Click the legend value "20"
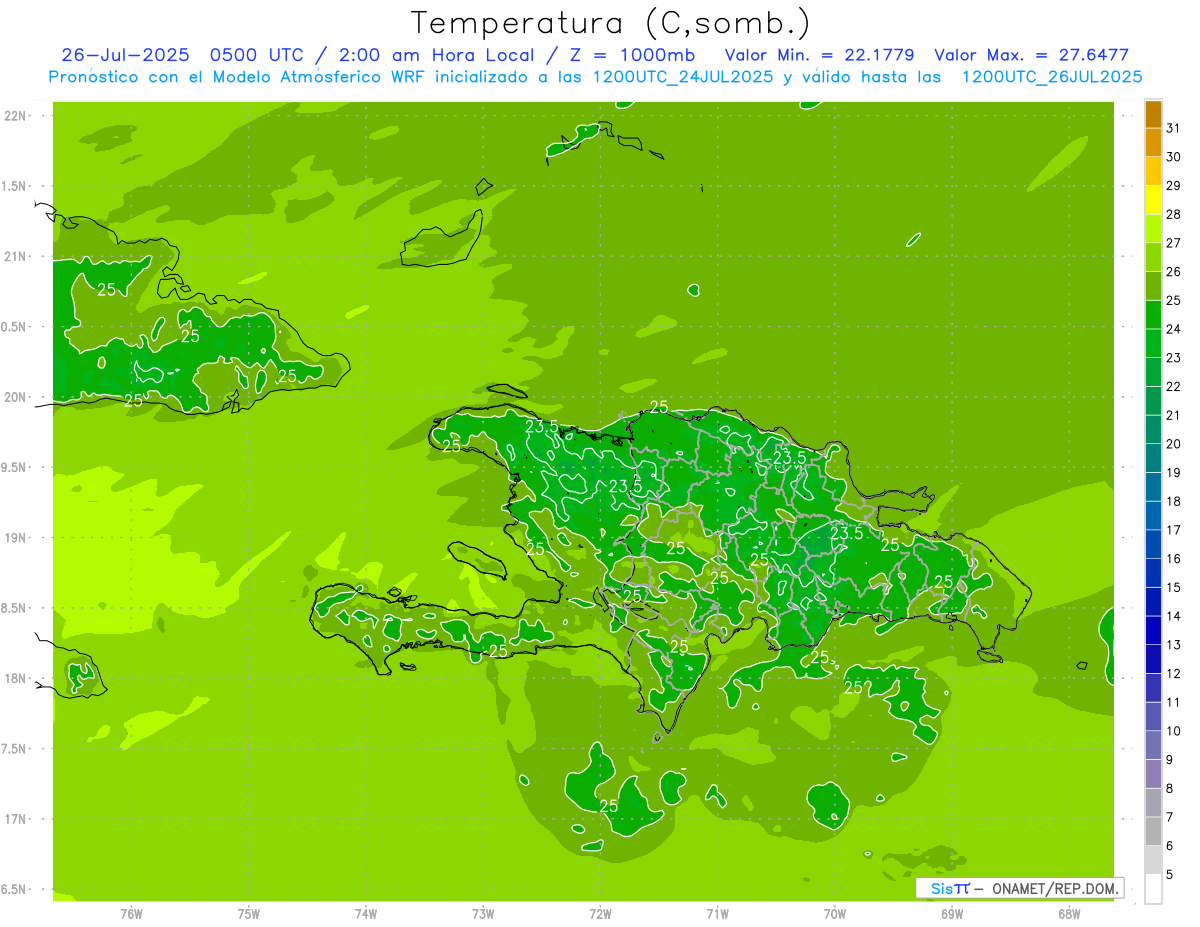Screen dimensions: 1200x927 click(1174, 444)
